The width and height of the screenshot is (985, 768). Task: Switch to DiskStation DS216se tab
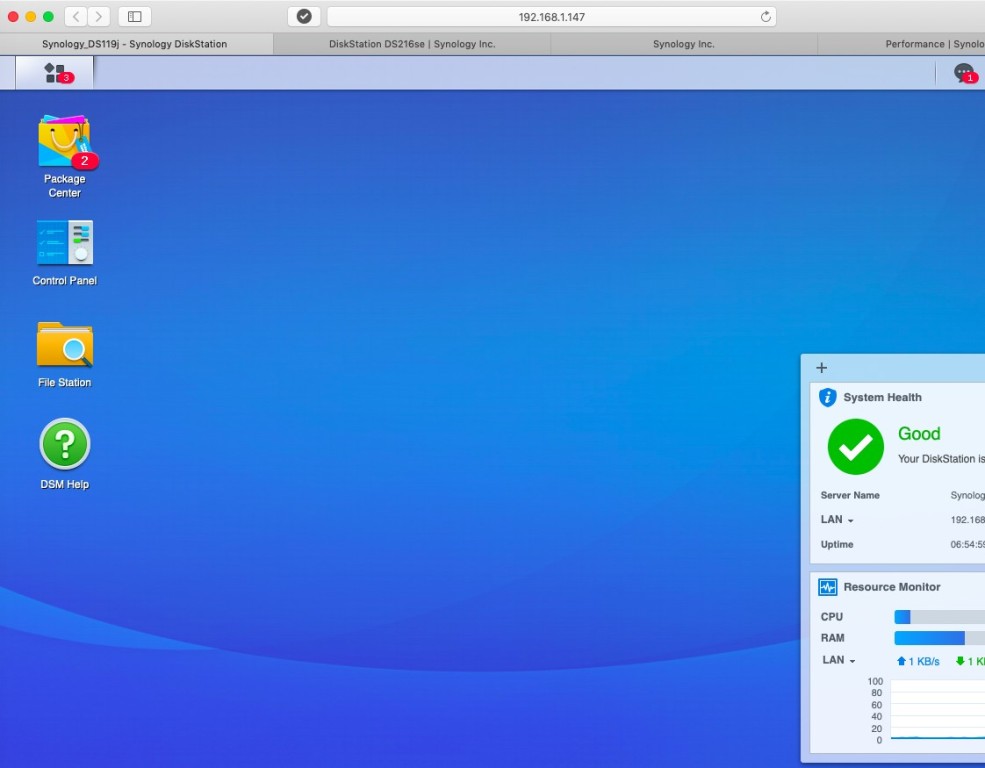pos(412,44)
